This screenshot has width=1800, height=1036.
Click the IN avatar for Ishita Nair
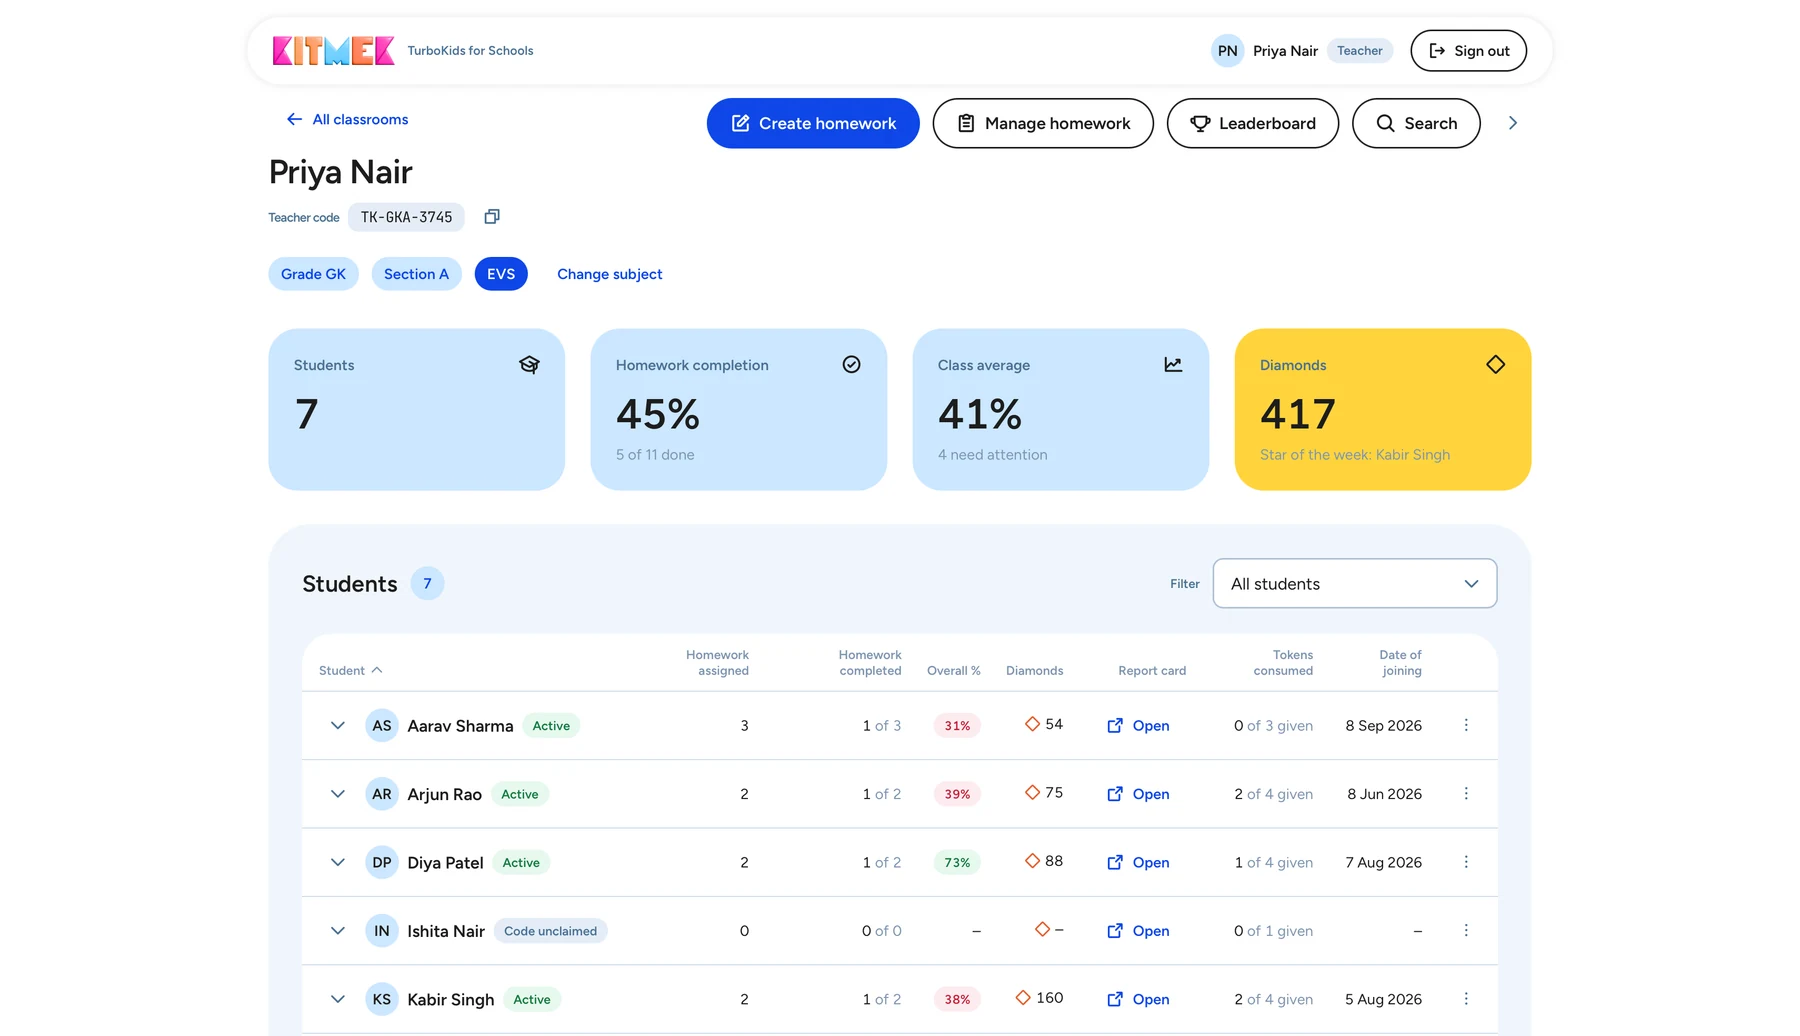click(x=382, y=931)
